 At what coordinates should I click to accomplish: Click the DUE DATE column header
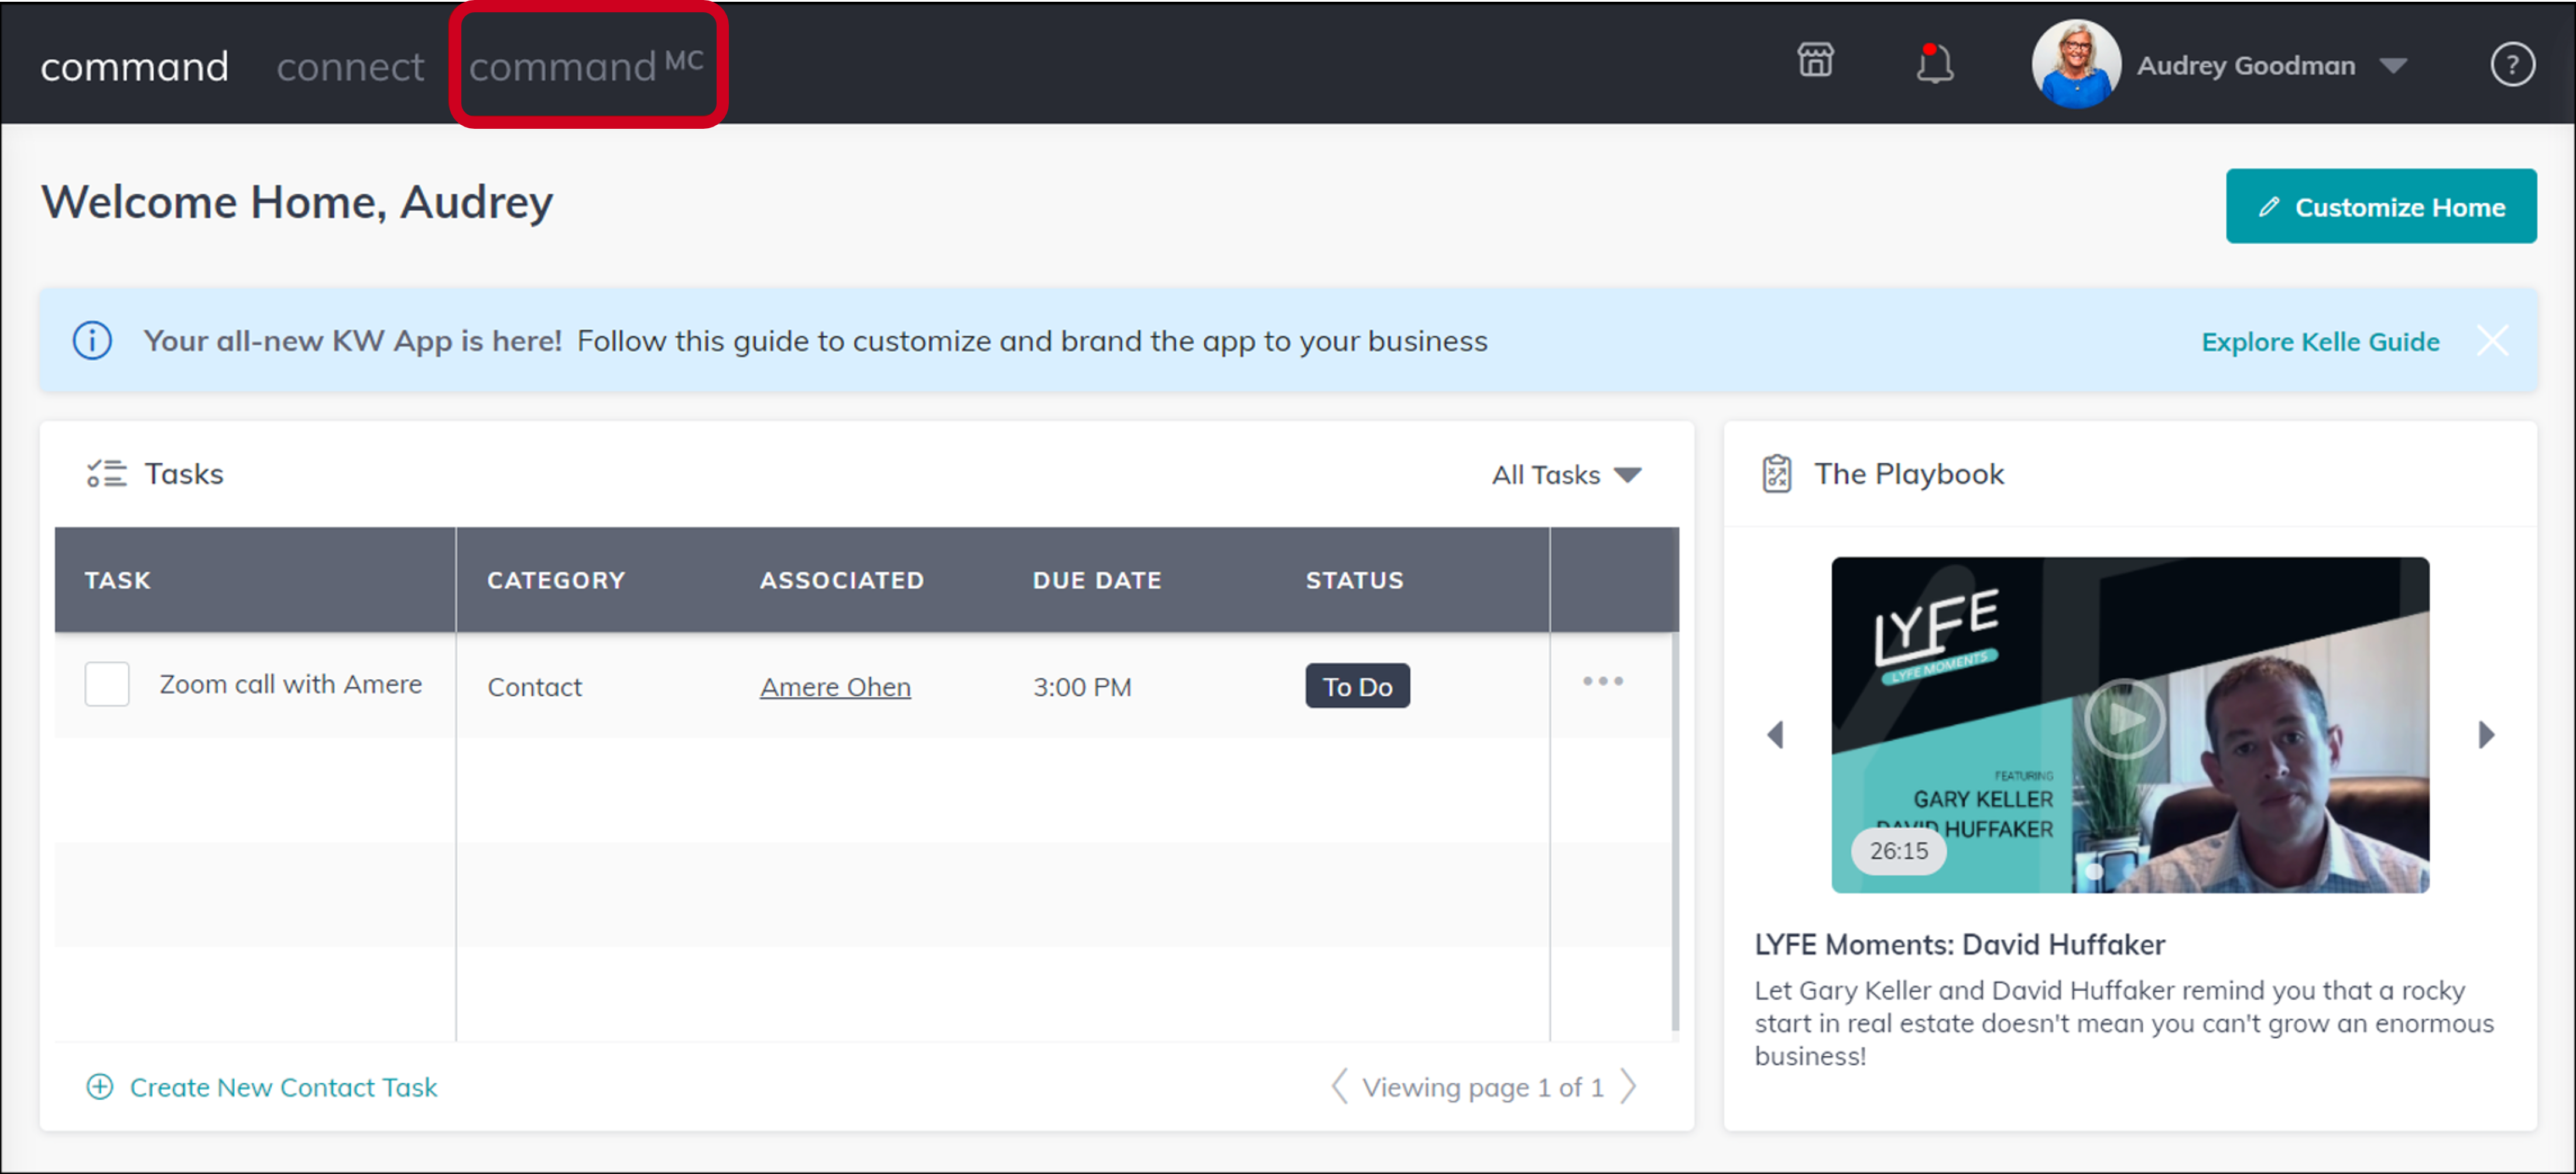click(1097, 580)
